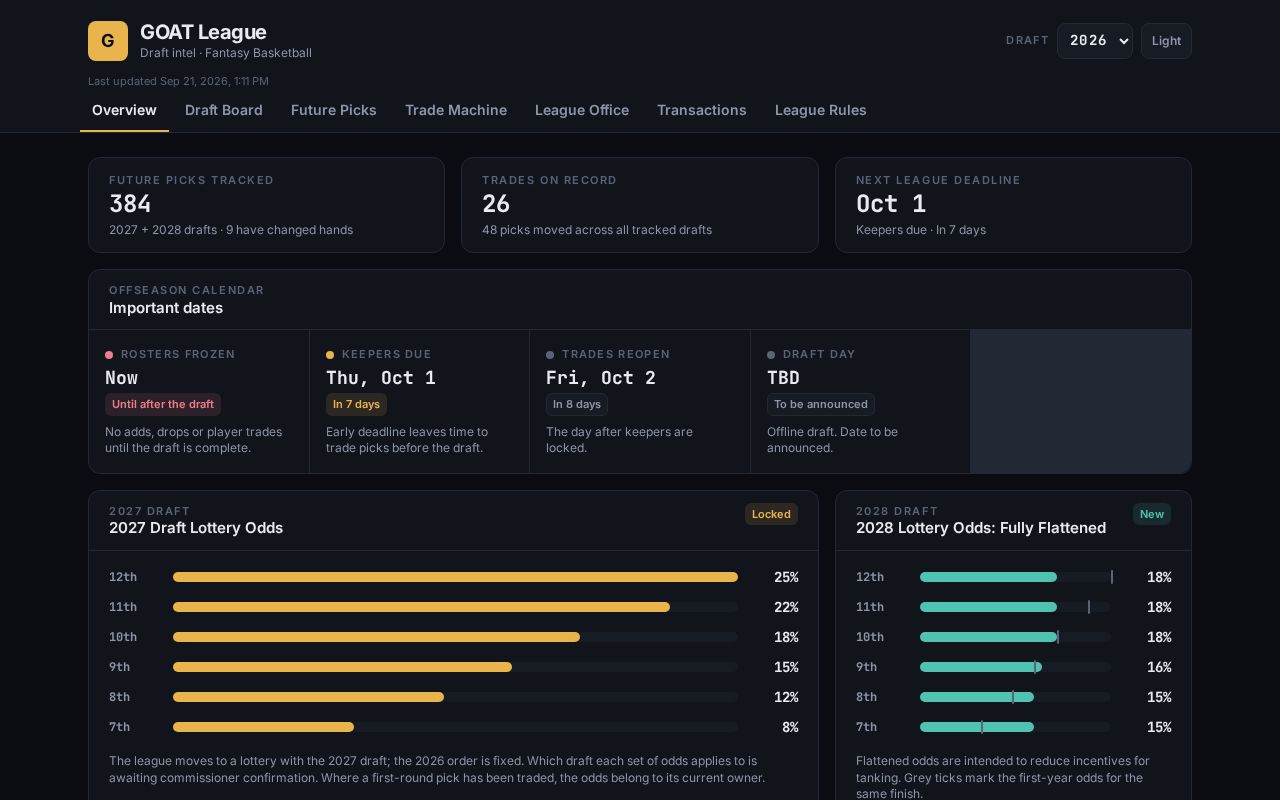Click the Trades on Record 26 card
1280x800 pixels.
(640, 205)
